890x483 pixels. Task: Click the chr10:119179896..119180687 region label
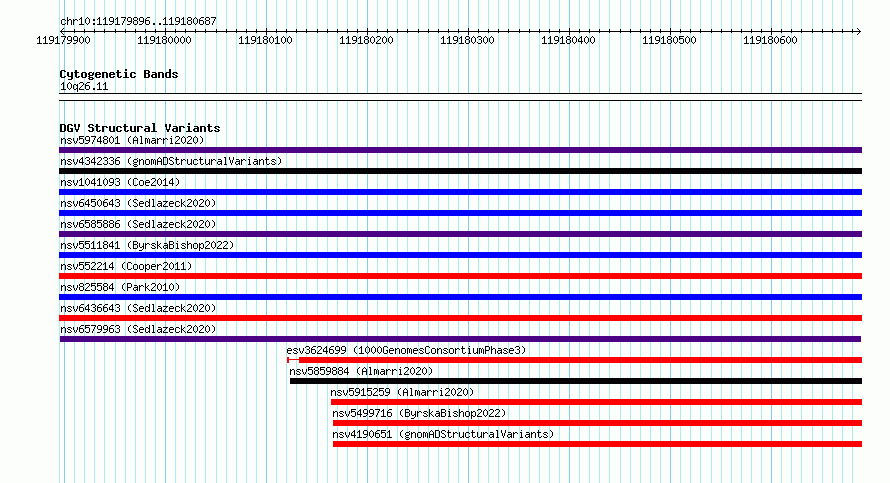pyautogui.click(x=138, y=21)
